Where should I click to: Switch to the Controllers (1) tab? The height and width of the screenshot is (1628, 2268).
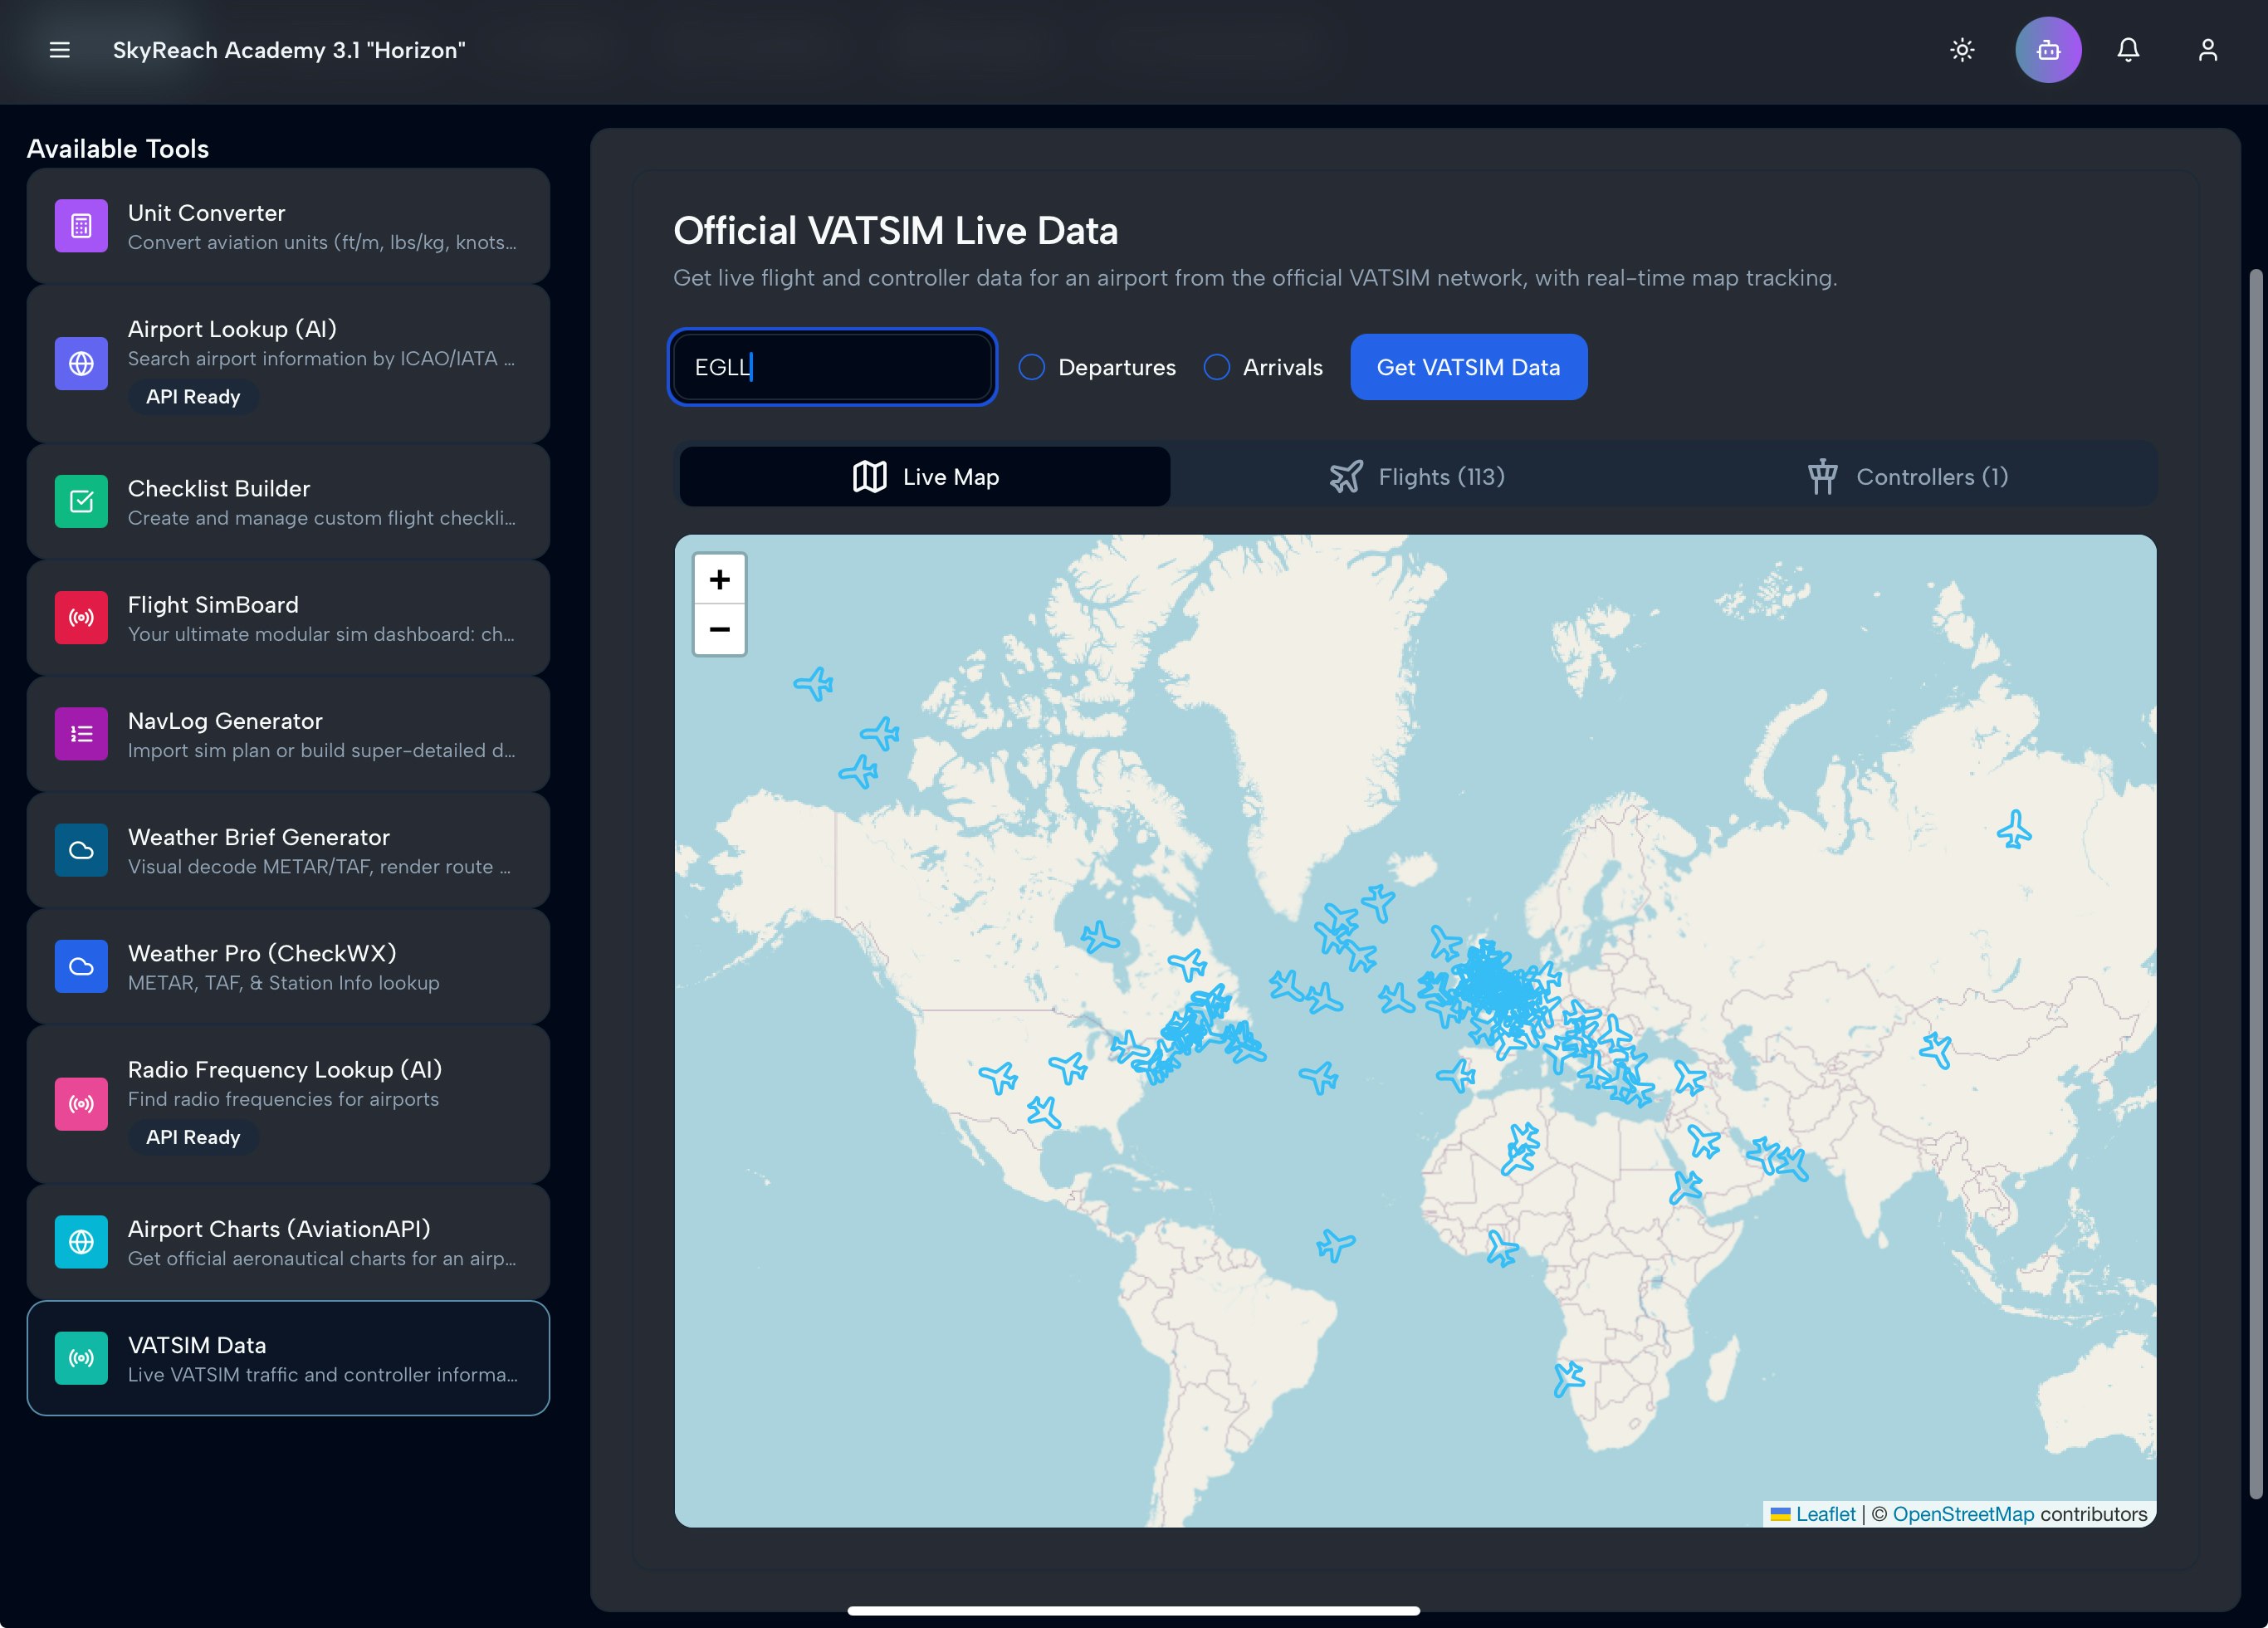(1908, 477)
